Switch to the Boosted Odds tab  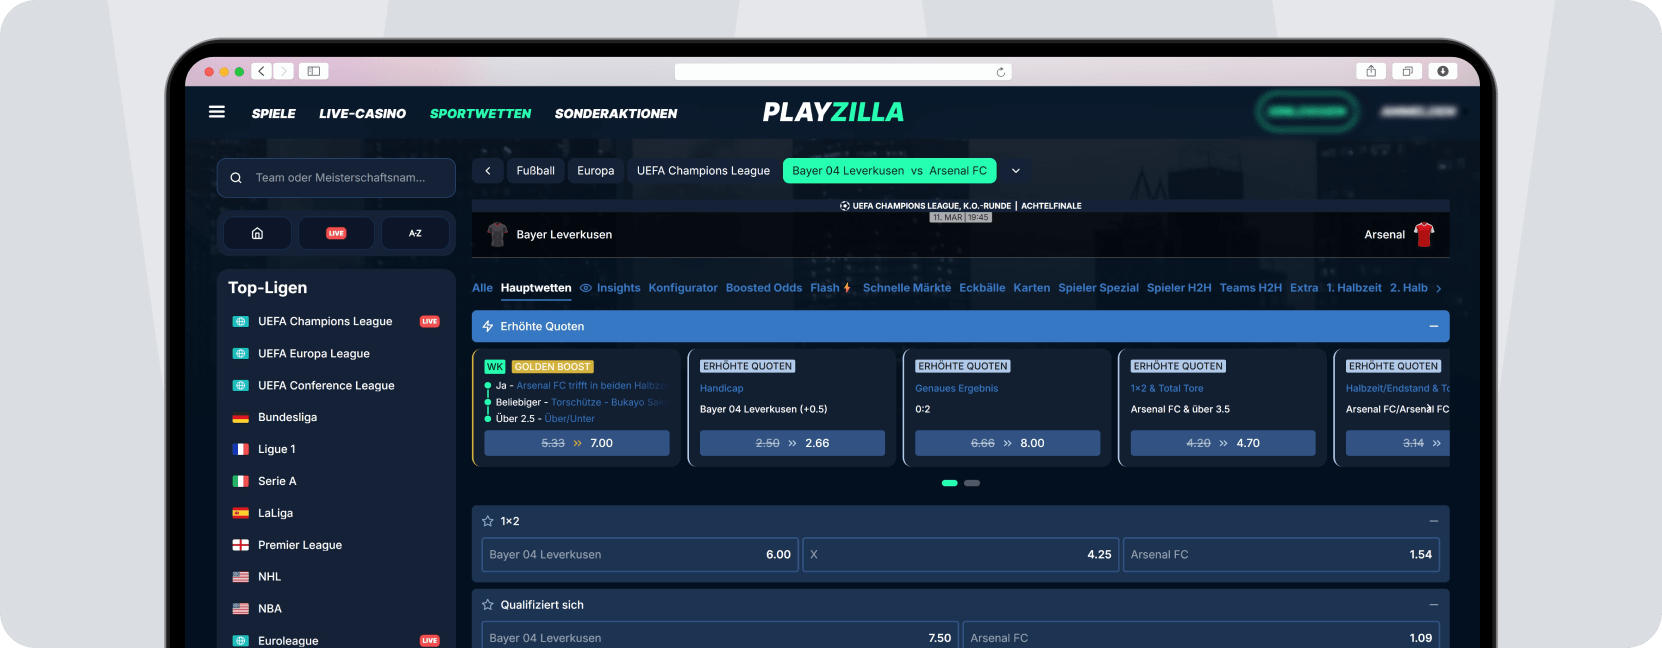(x=764, y=288)
